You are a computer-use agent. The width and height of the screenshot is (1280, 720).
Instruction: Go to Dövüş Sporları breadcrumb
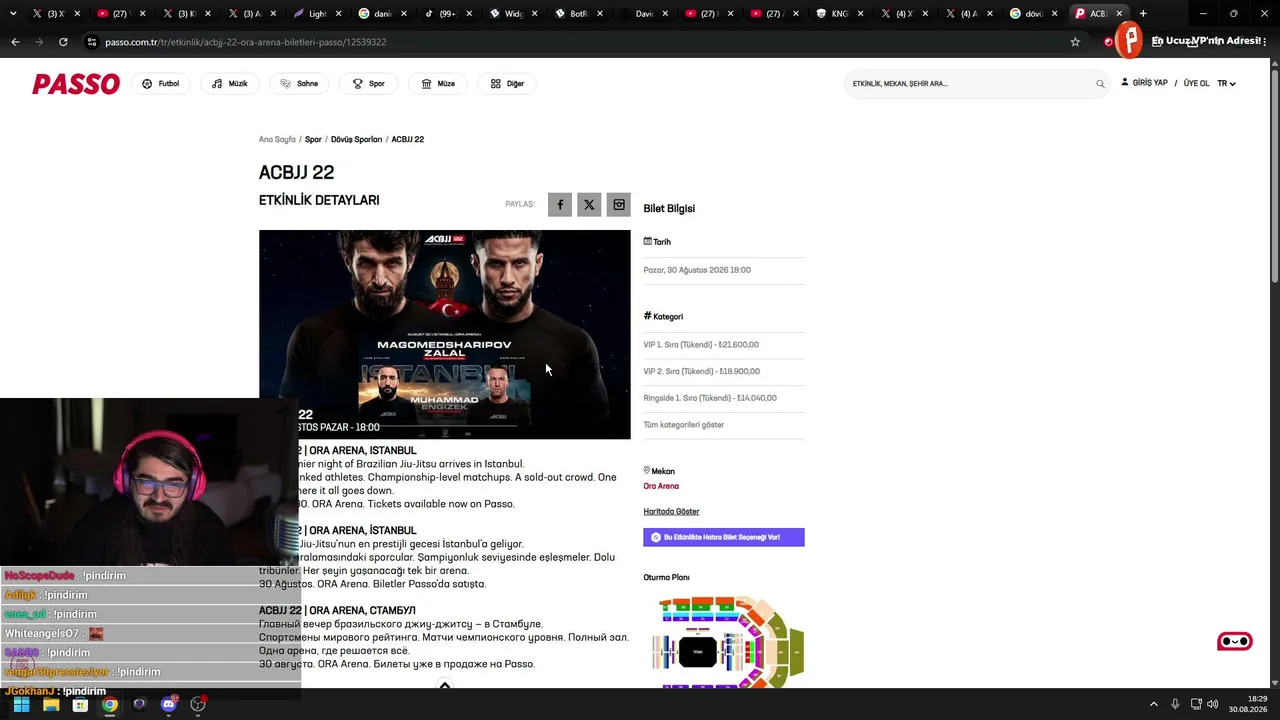point(356,140)
